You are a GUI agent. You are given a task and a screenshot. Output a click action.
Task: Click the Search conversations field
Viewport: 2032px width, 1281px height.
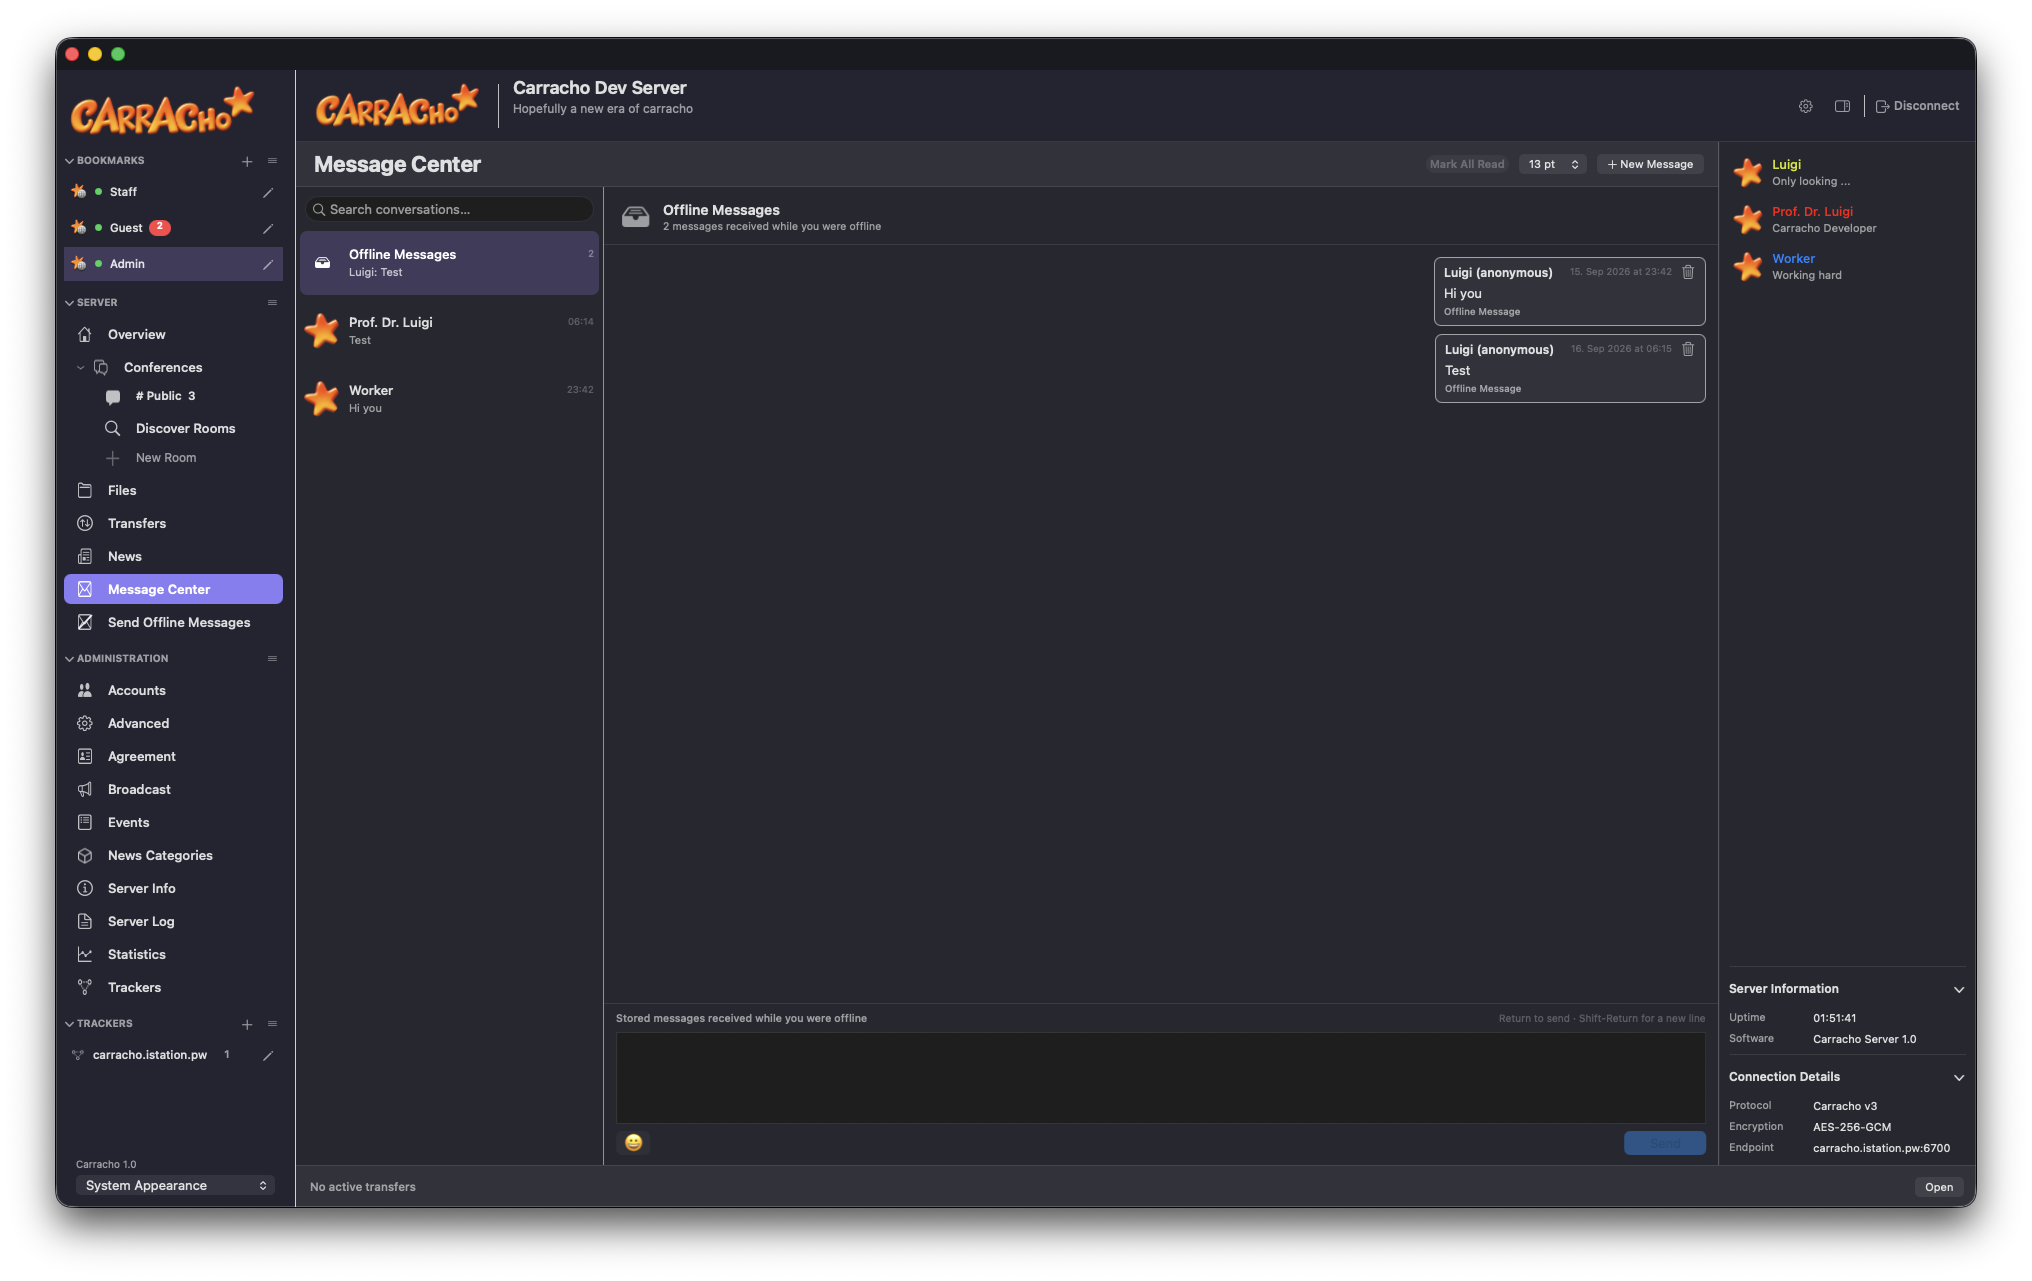pyautogui.click(x=450, y=210)
